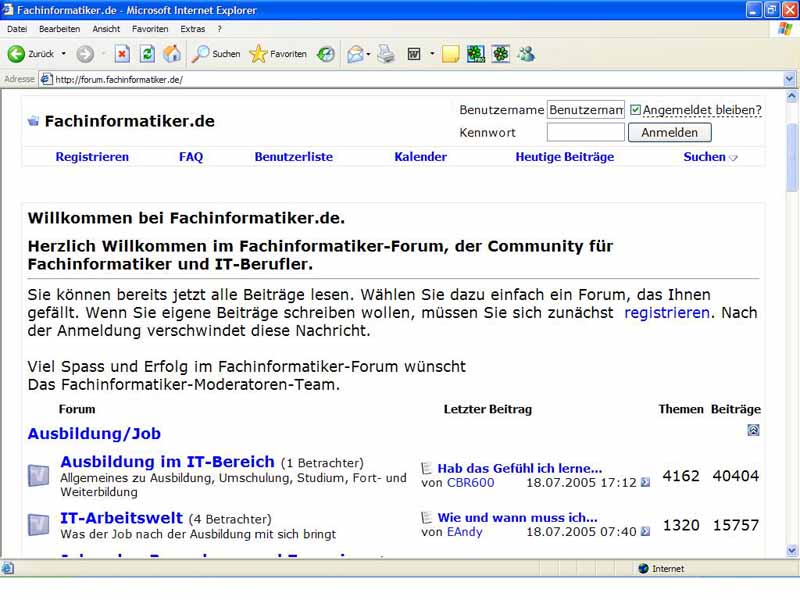Open the Ansicht menu
The width and height of the screenshot is (800, 600).
pos(106,29)
